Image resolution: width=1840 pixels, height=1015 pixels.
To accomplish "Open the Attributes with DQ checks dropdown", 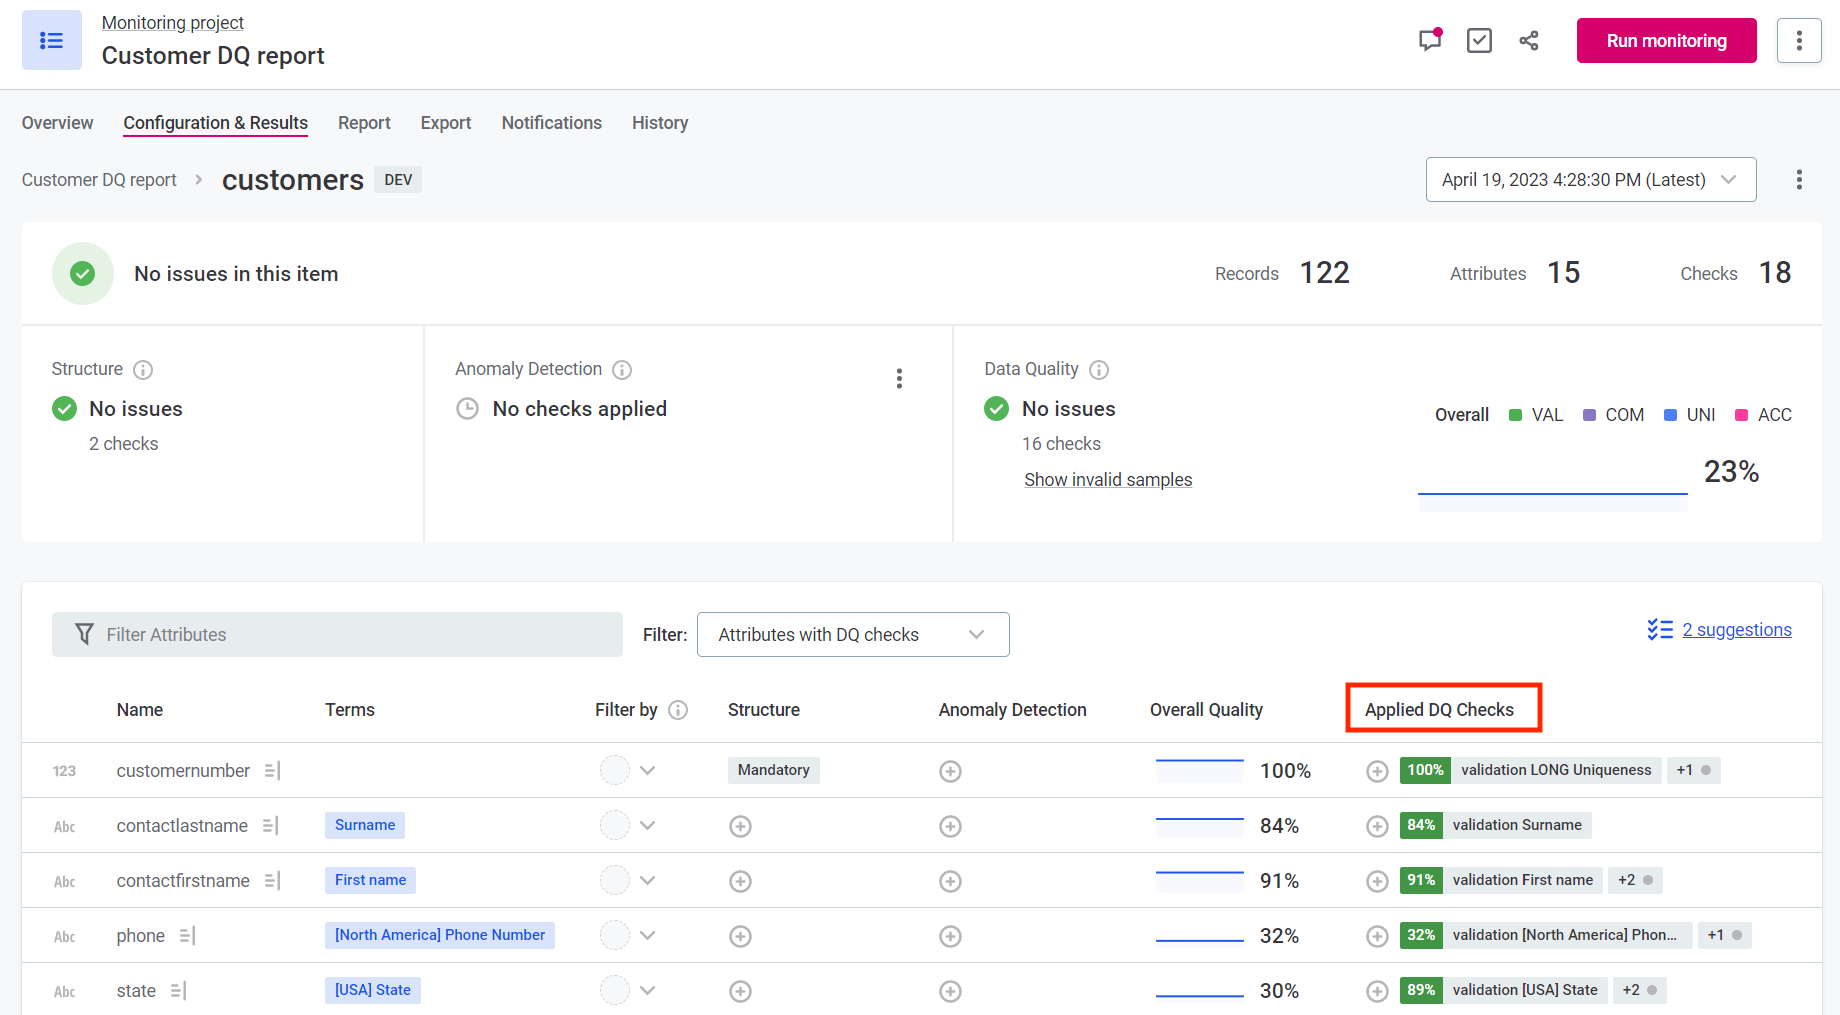I will click(853, 635).
